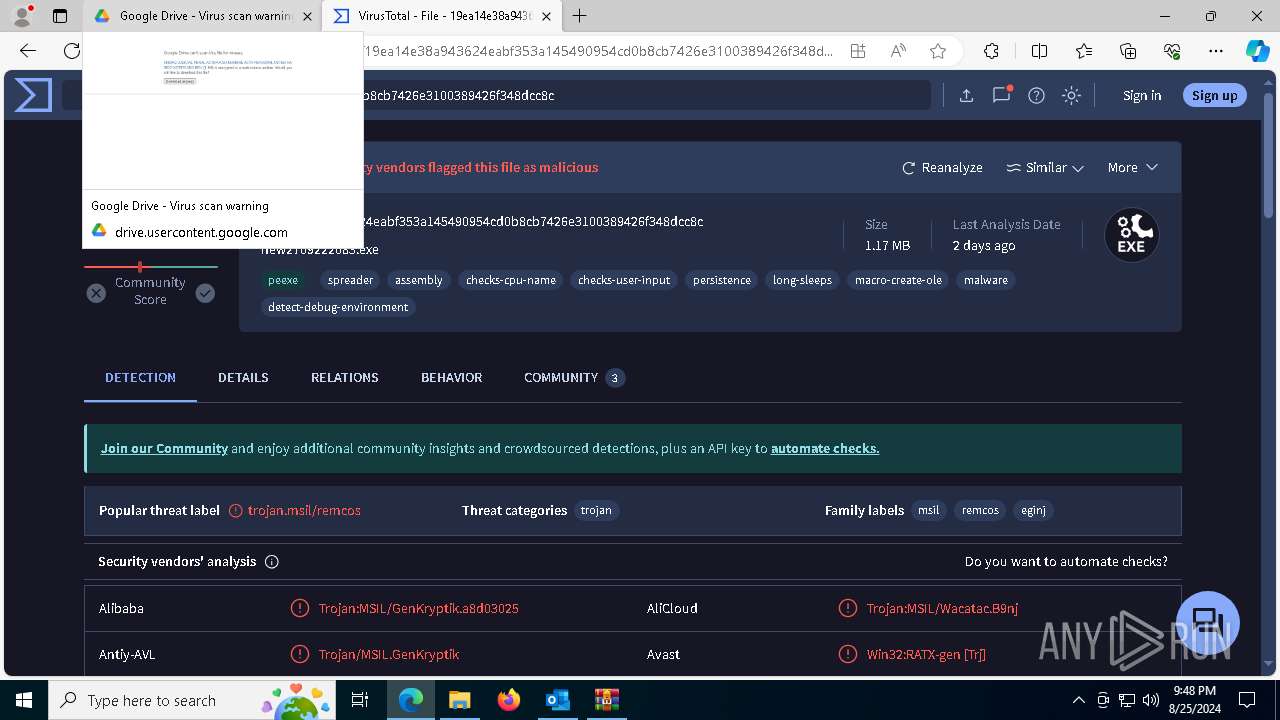The image size is (1280, 720).
Task: Click the VirusTotal logo
Action: click(x=33, y=95)
